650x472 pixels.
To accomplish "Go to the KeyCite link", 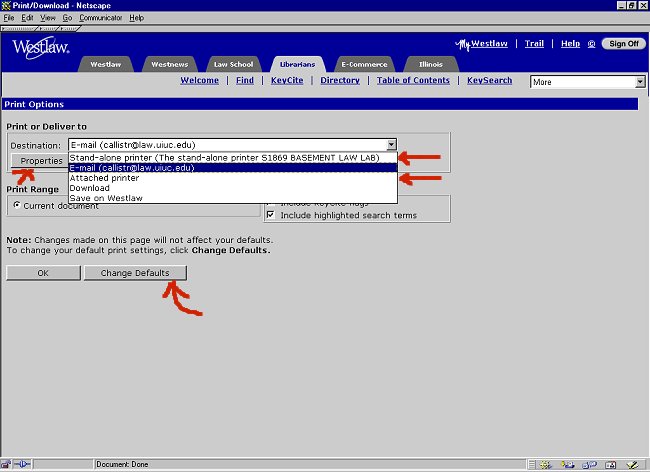I will [287, 80].
